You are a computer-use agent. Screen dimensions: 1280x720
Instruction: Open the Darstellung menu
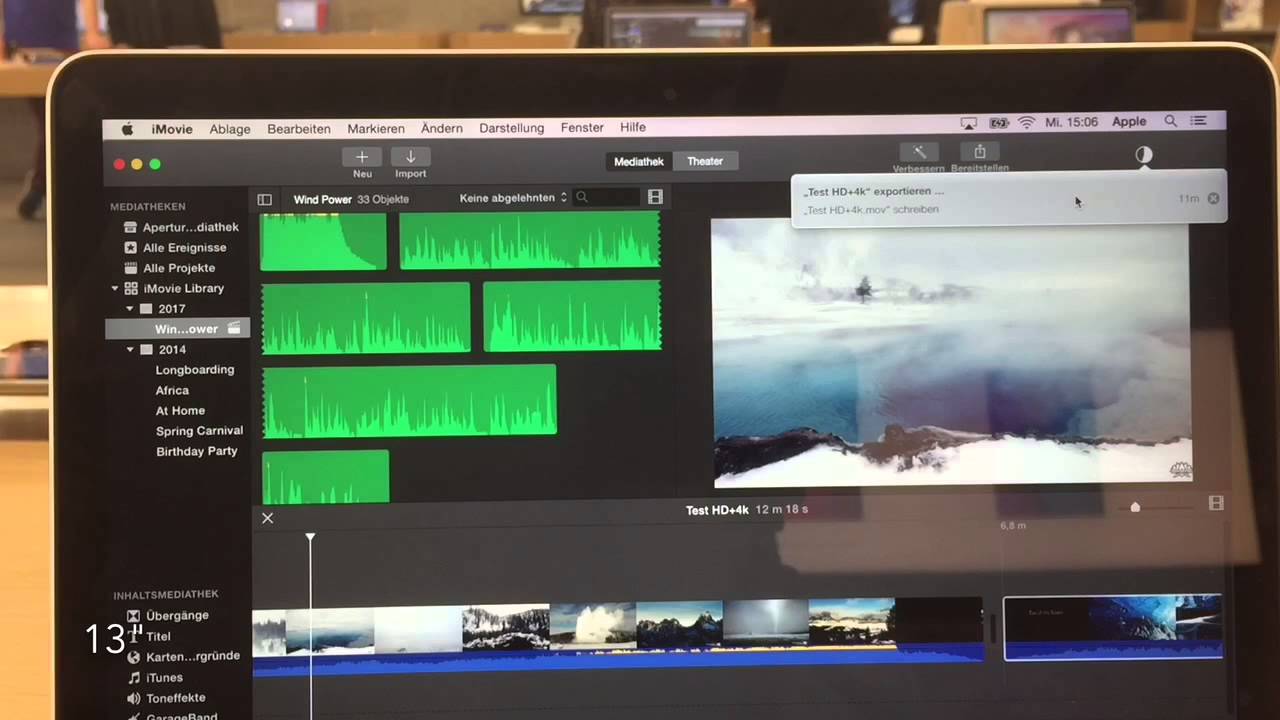511,128
